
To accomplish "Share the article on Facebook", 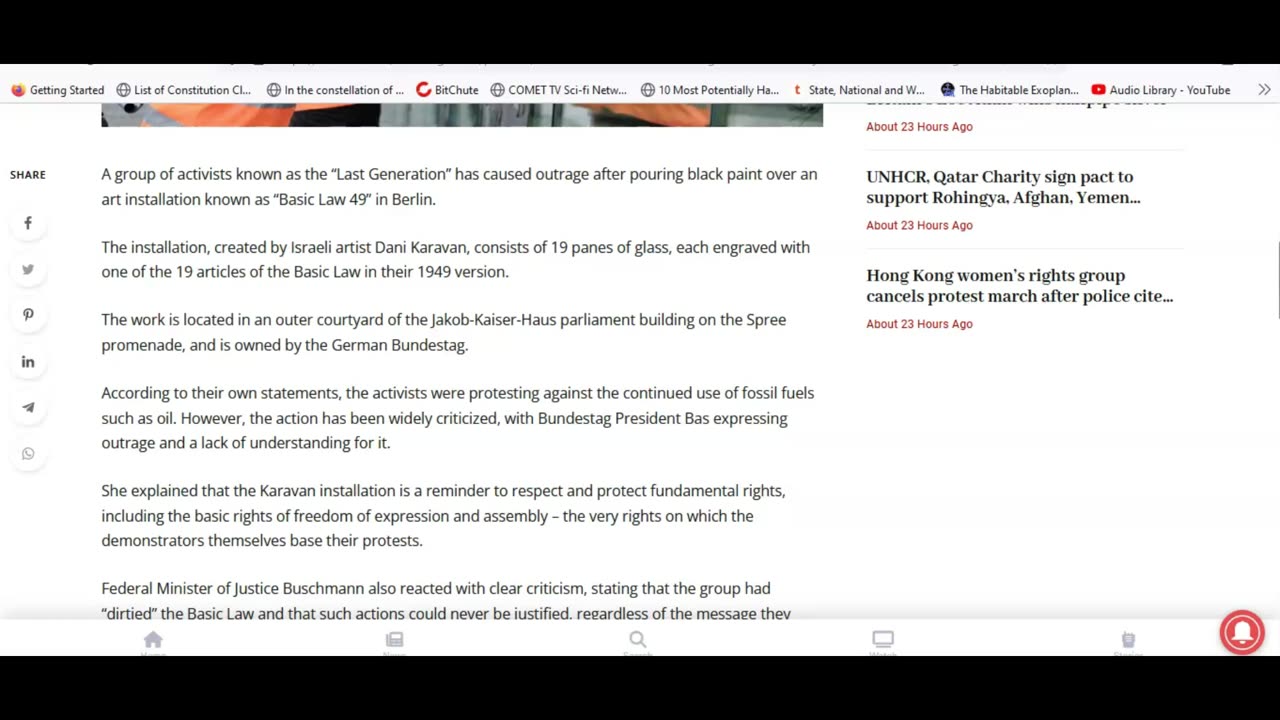I will click(28, 223).
